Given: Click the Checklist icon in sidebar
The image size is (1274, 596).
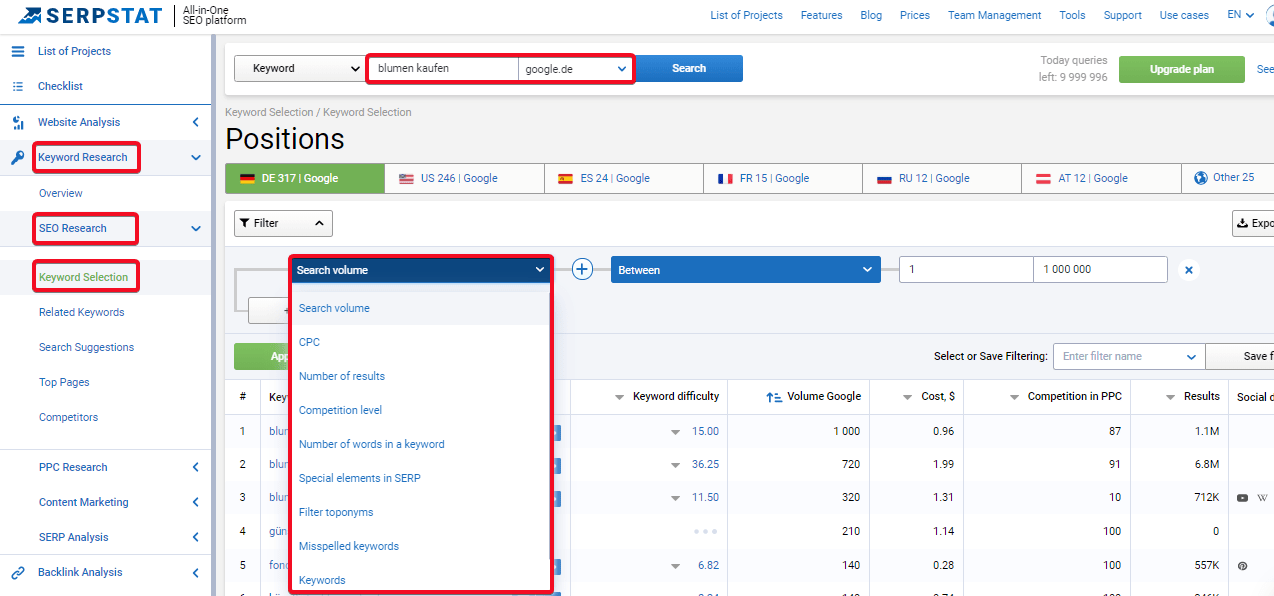Looking at the screenshot, I should 18,86.
